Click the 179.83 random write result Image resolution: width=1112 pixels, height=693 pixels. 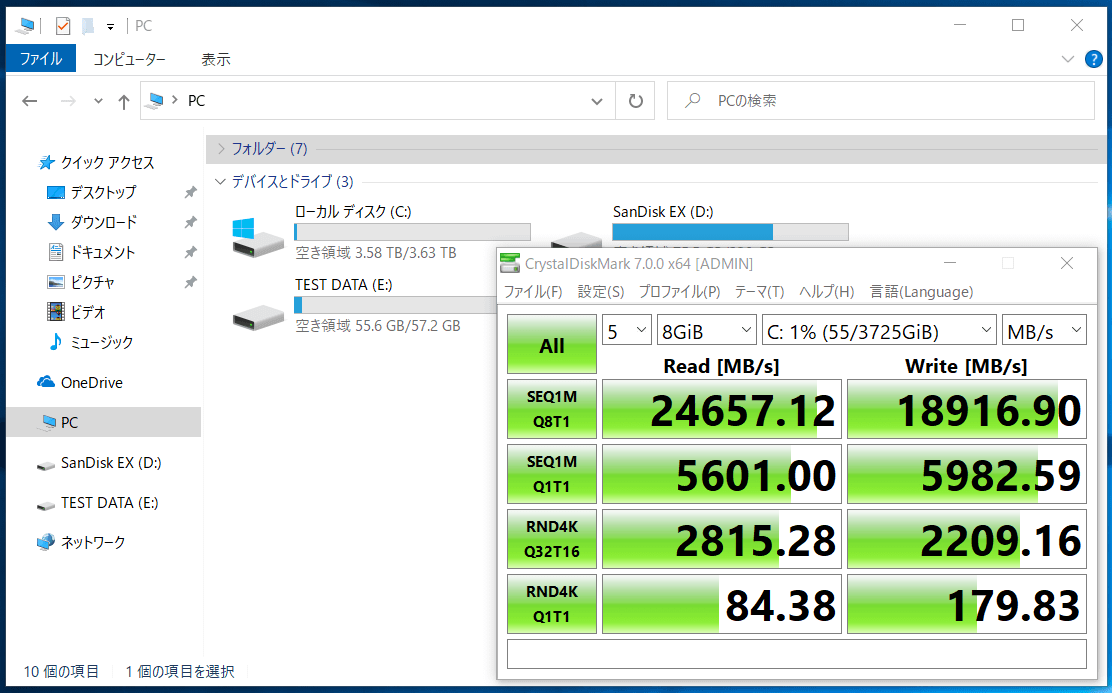[967, 604]
